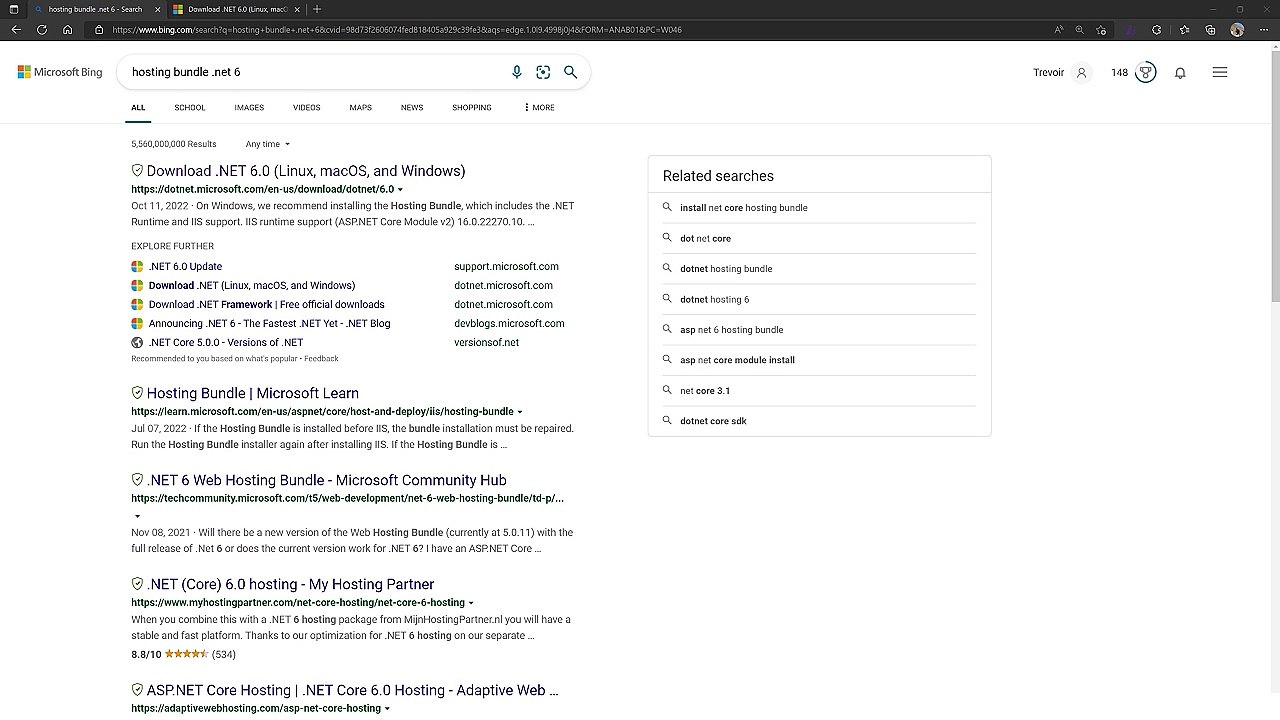Submit search with magnifier icon
Image resolution: width=1280 pixels, height=720 pixels.
(x=570, y=72)
